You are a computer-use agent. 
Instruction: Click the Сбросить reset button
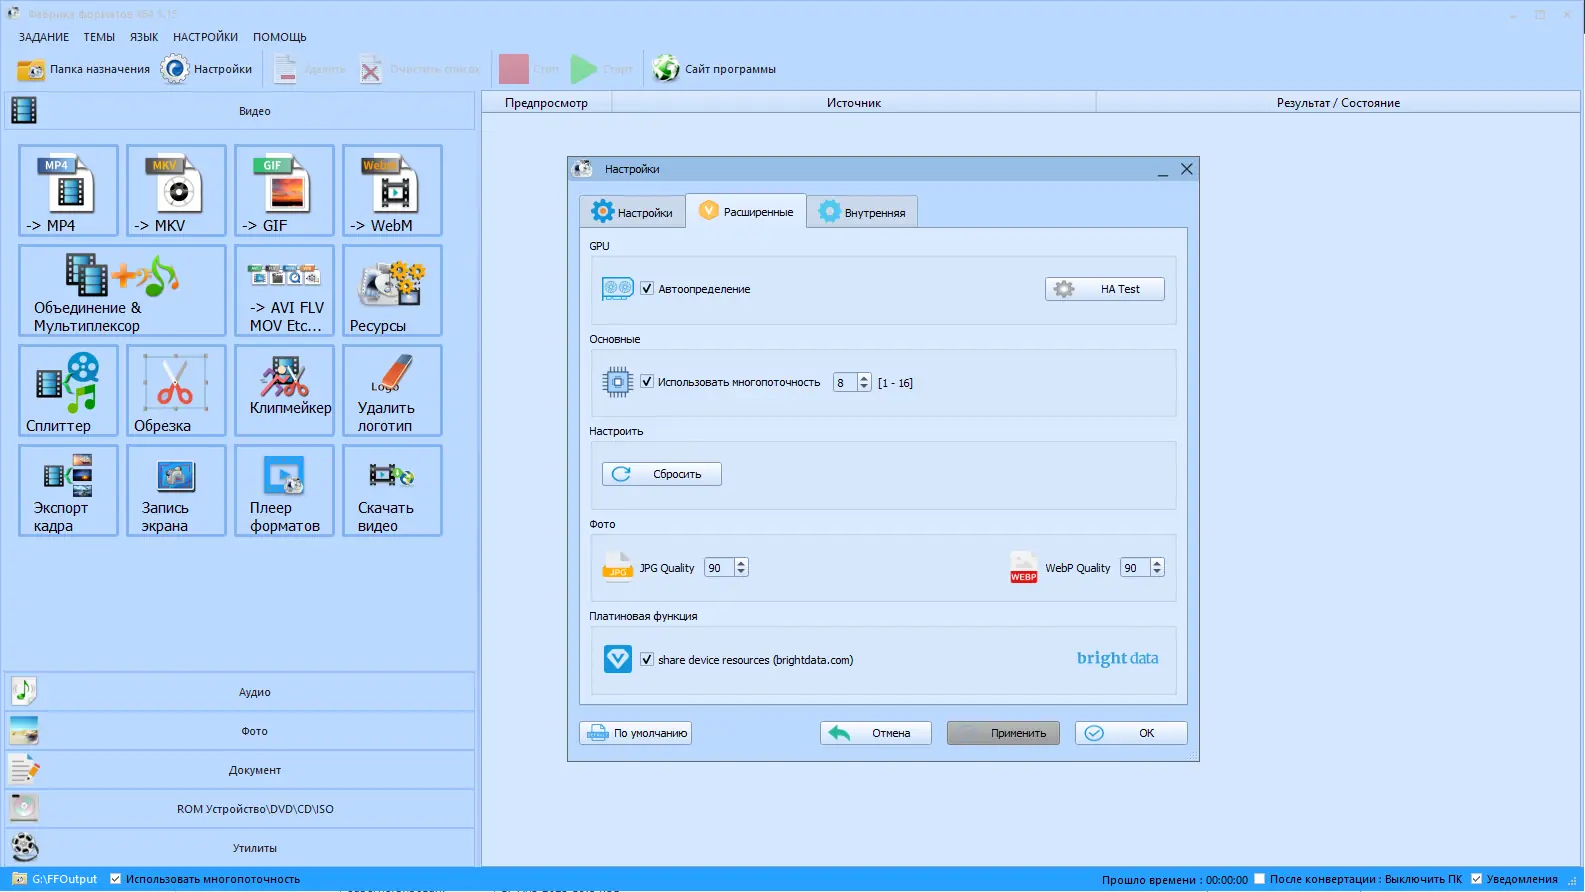click(x=662, y=474)
